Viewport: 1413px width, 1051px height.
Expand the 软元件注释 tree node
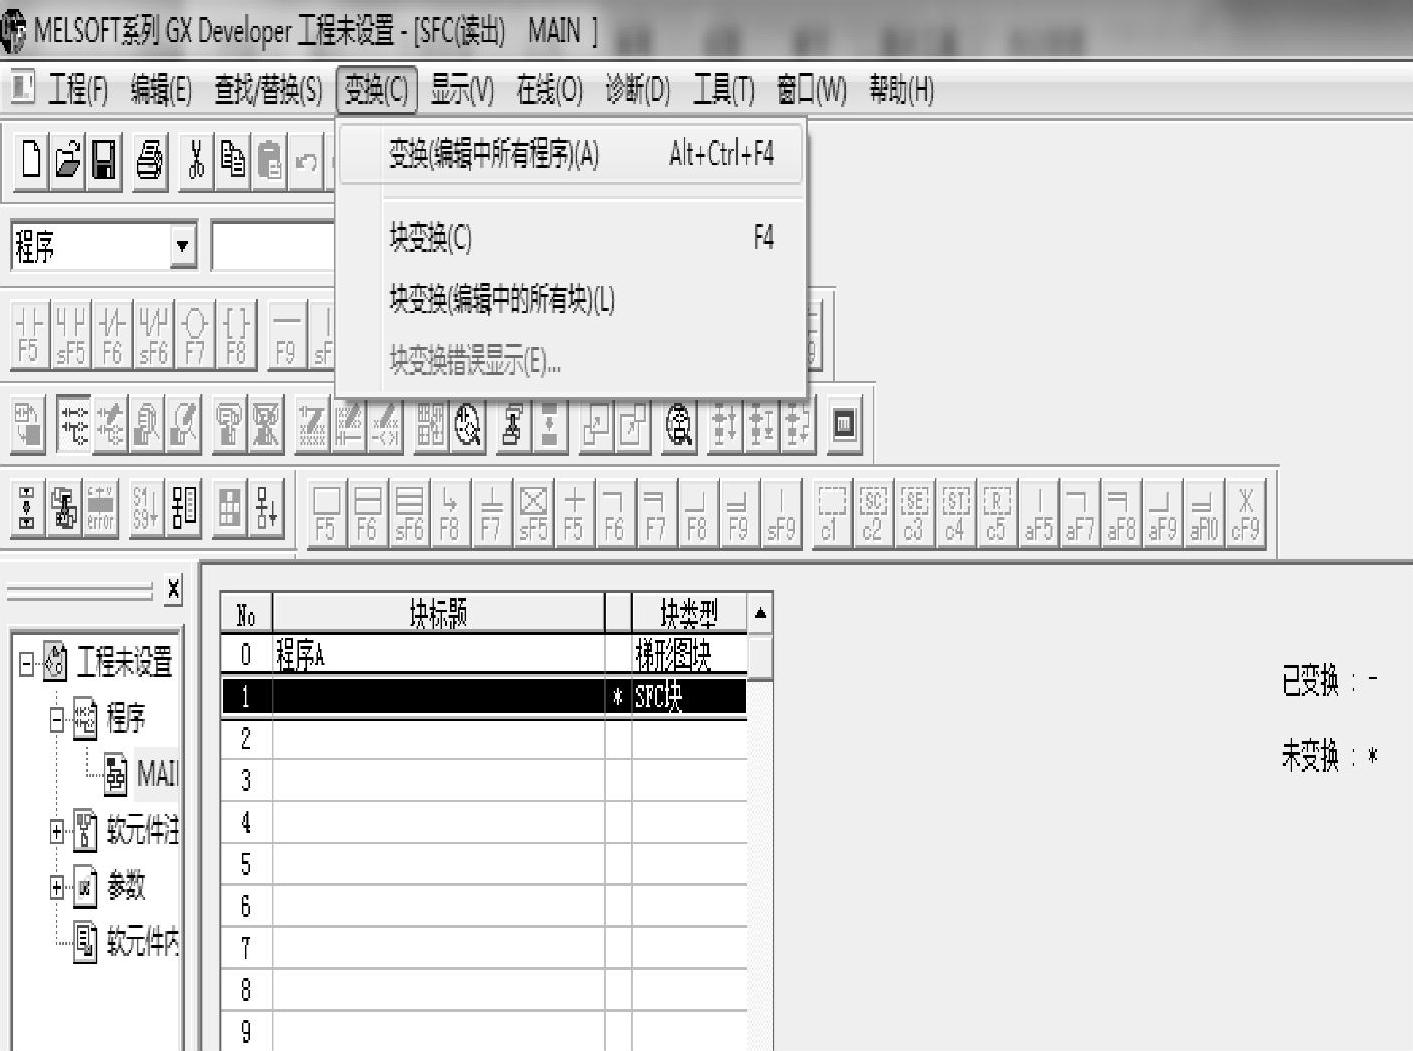pyautogui.click(x=57, y=830)
